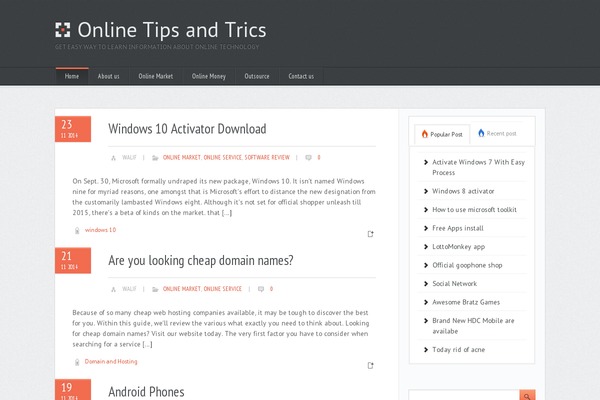Click the chevron beside How to use microsoft toolkit
The height and width of the screenshot is (400, 600).
coord(426,210)
